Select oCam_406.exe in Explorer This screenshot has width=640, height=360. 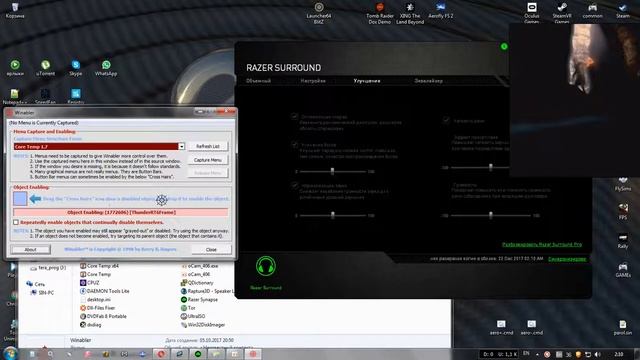pos(200,266)
